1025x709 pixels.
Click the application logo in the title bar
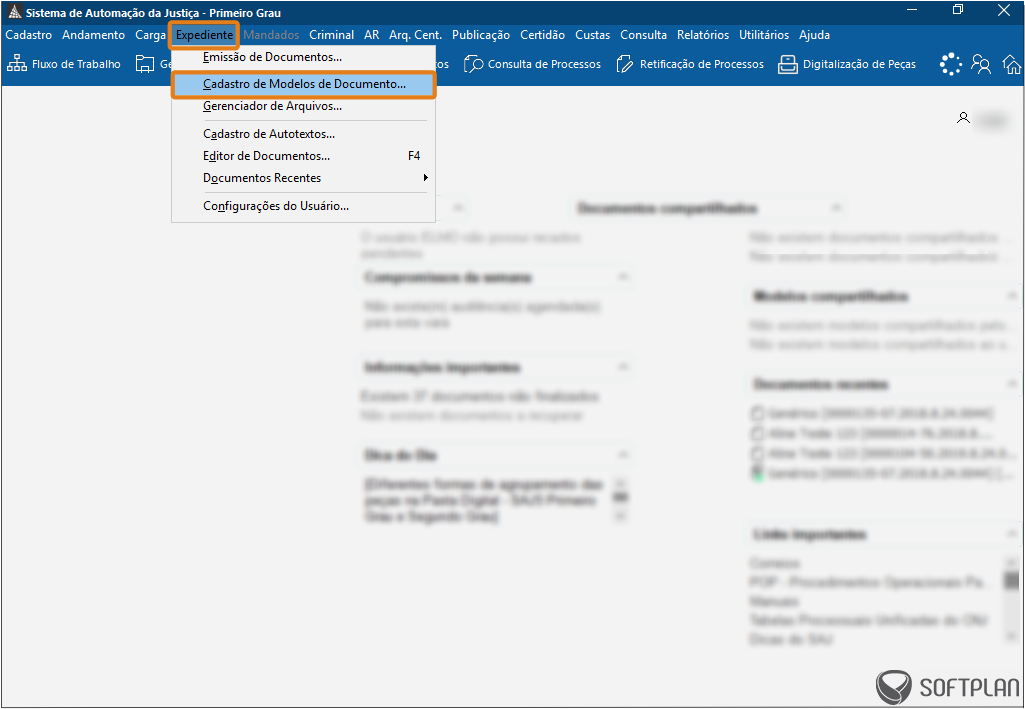14,12
